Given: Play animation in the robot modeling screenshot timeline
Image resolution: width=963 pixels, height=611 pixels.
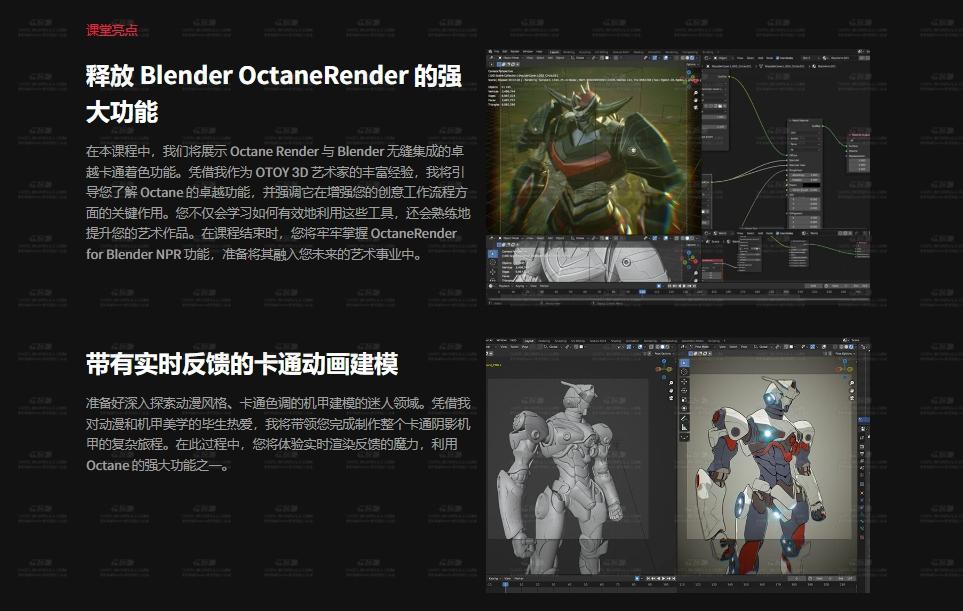Looking at the screenshot, I should pos(663,578).
